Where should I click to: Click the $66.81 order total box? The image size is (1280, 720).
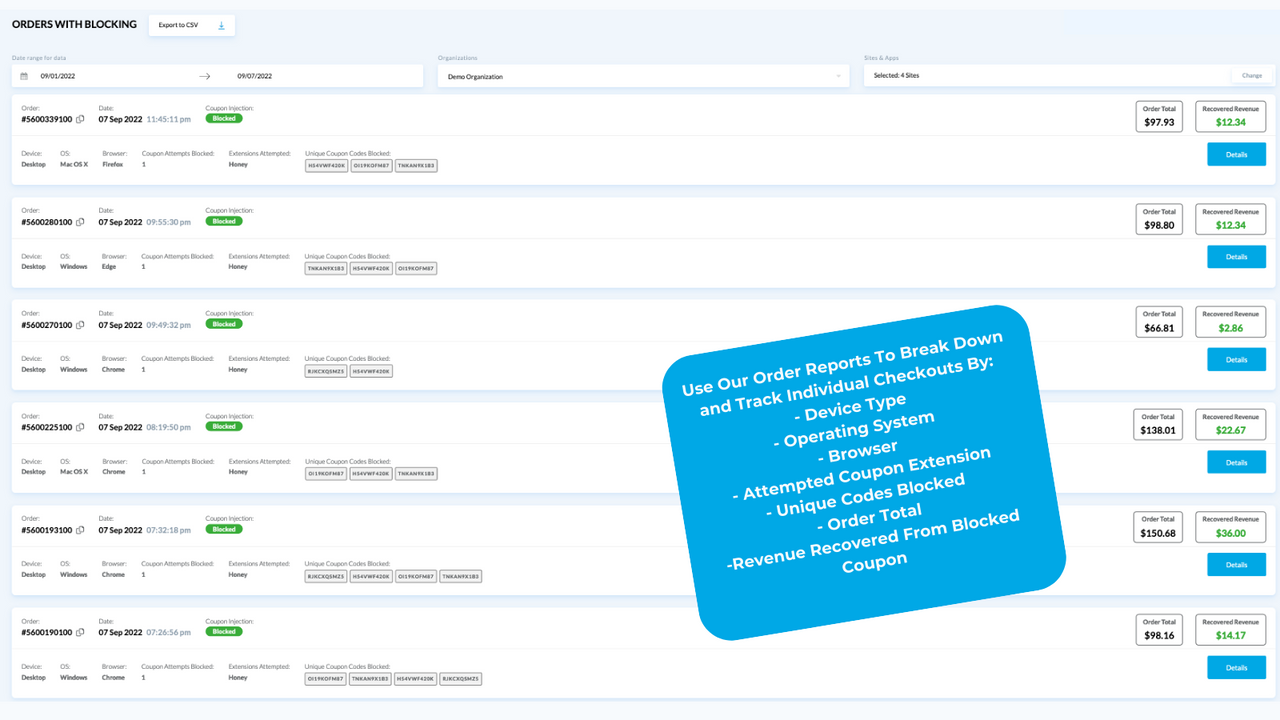point(1158,322)
